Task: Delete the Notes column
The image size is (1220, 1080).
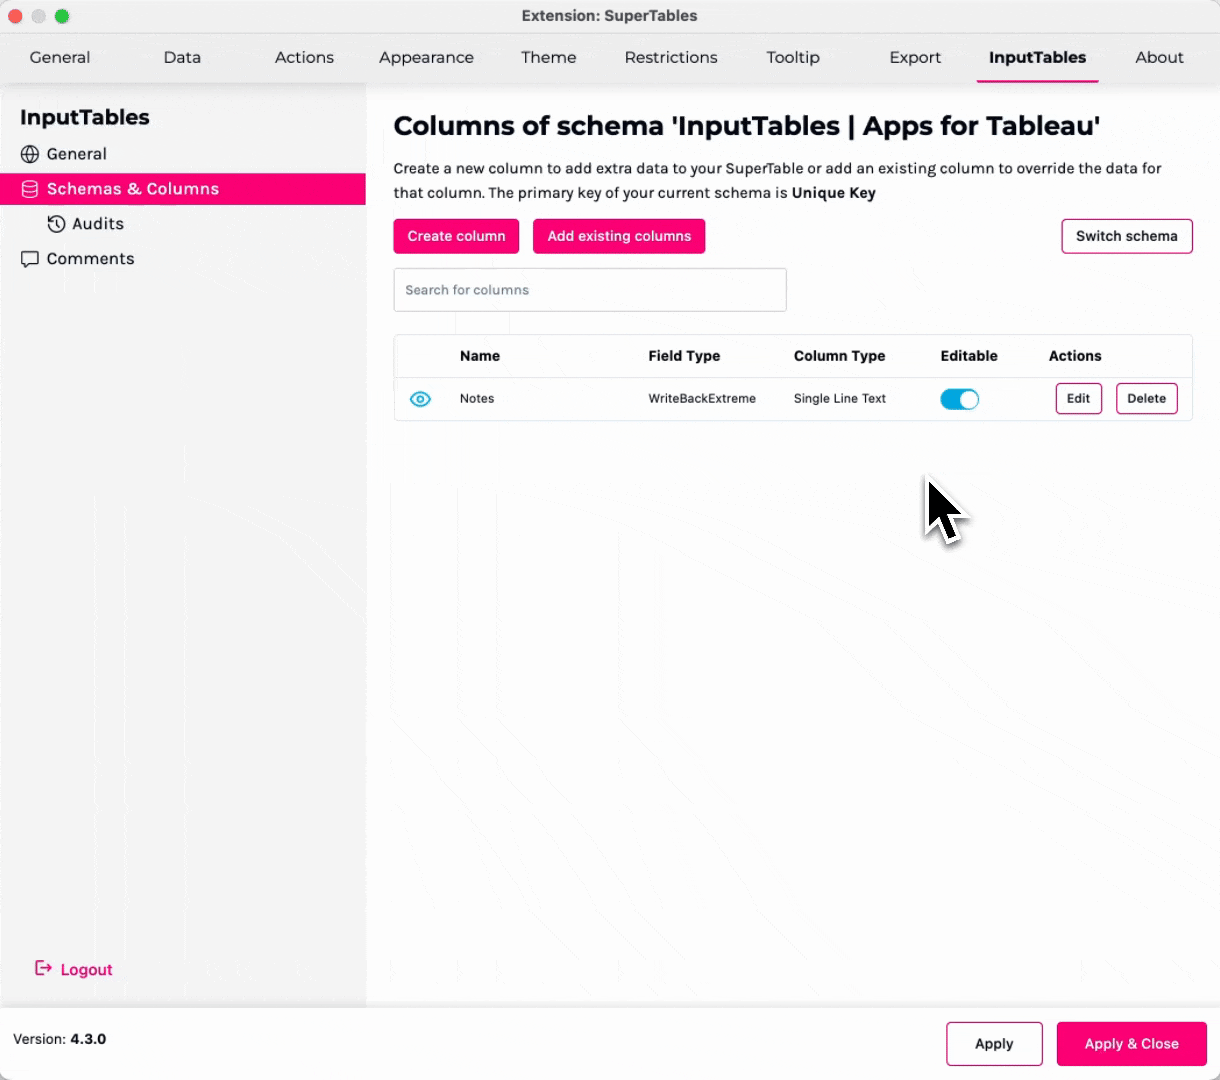Action: pos(1146,398)
